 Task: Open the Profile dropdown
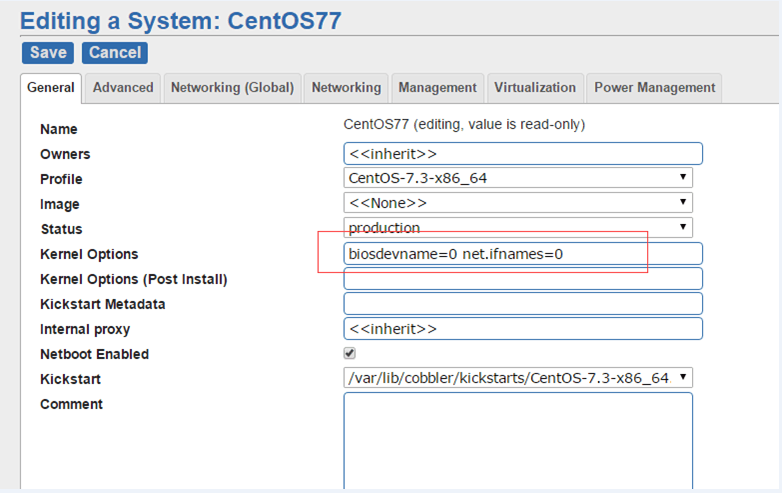[x=518, y=178]
